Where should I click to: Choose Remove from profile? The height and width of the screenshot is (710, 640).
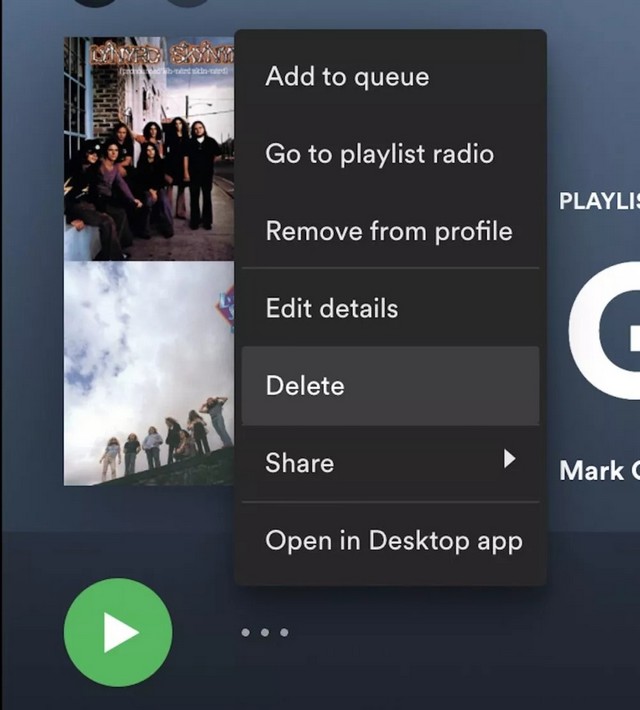pos(390,231)
